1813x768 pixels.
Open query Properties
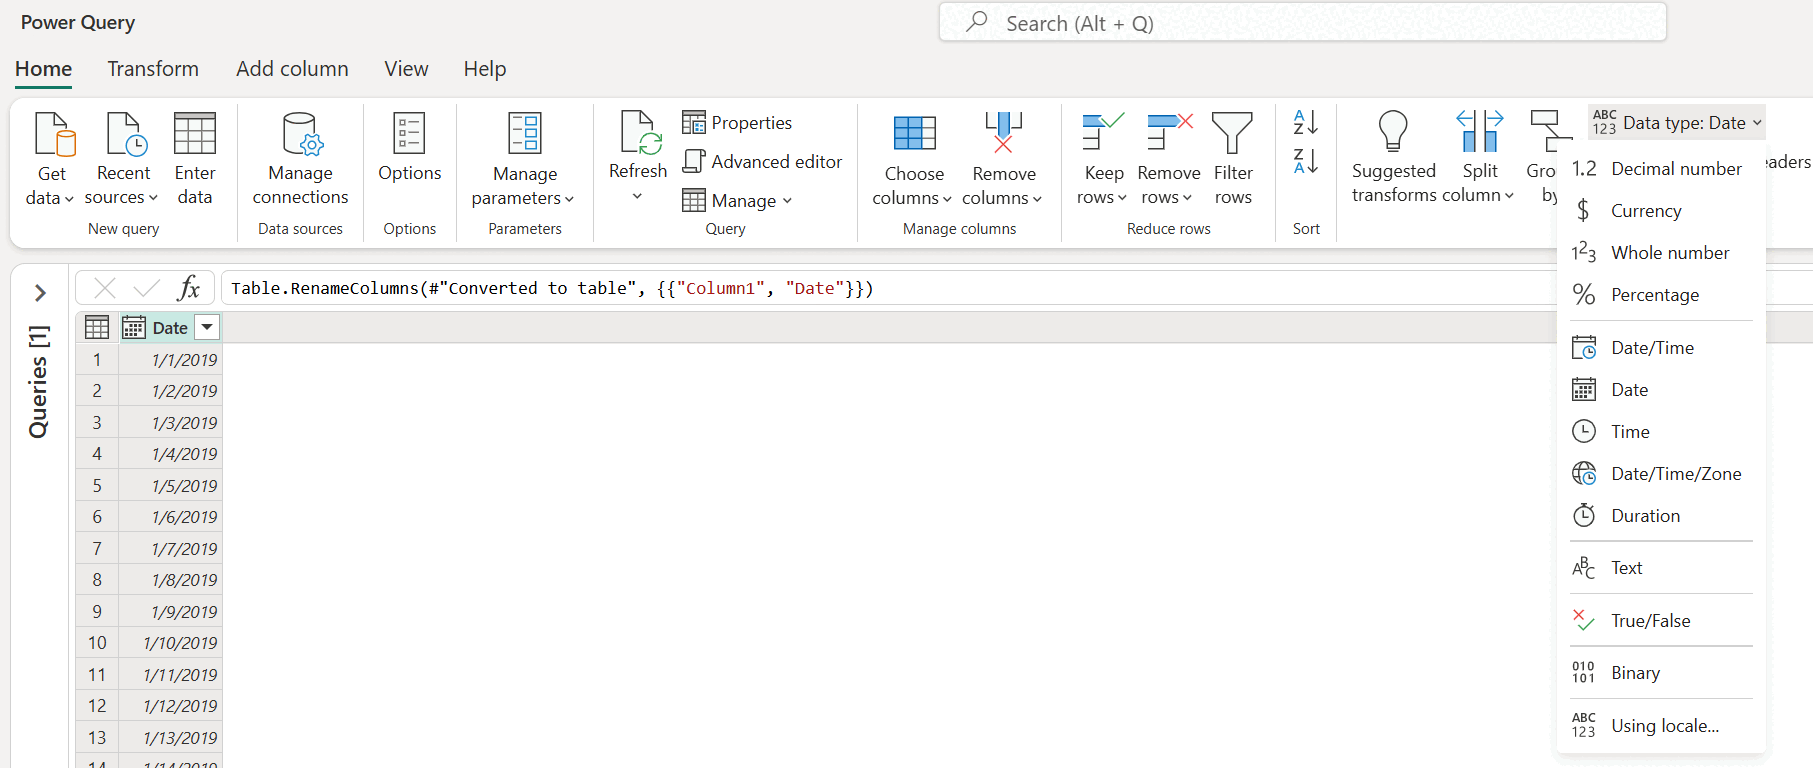pyautogui.click(x=737, y=122)
